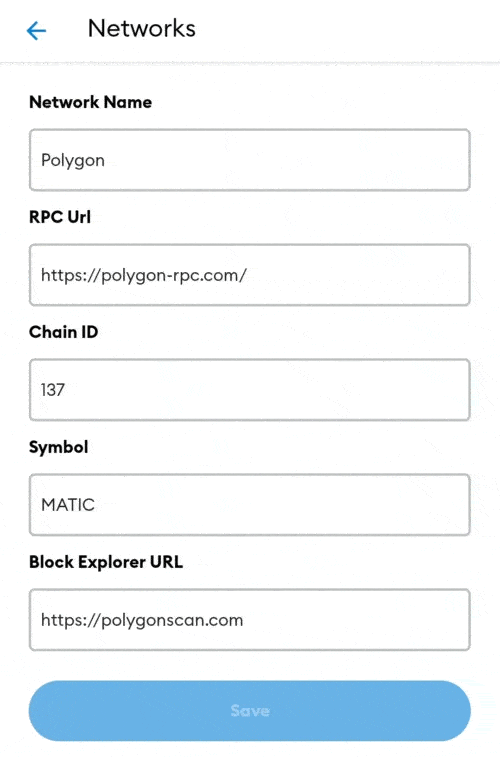Screen dimensions: 500x757
Task: Select the RPC Url input field
Action: click(250, 275)
